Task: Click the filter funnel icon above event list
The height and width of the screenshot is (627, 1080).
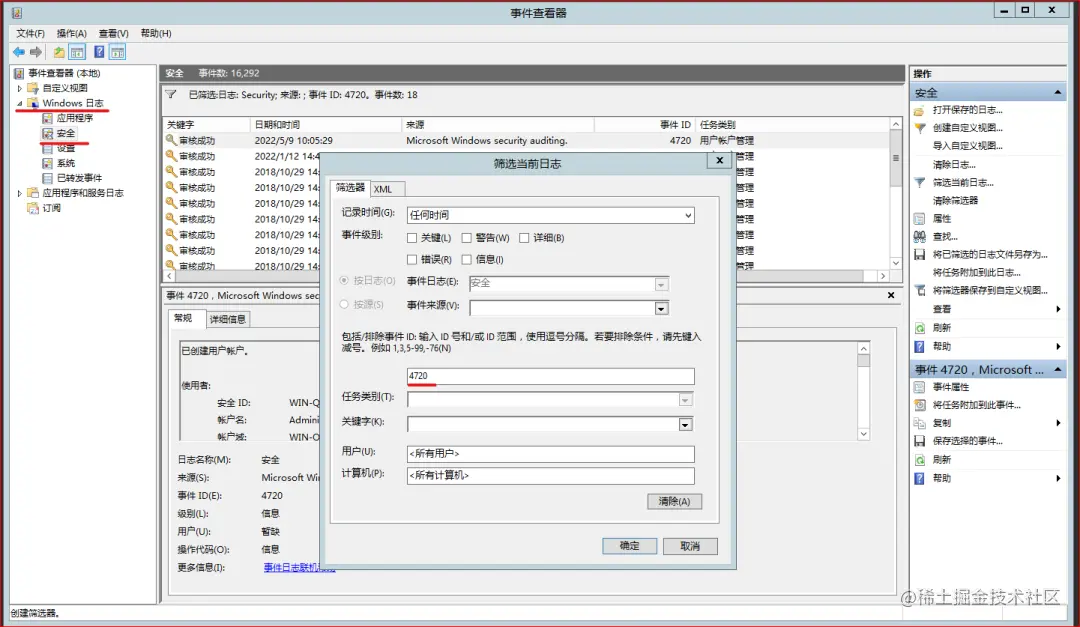Action: tap(171, 94)
